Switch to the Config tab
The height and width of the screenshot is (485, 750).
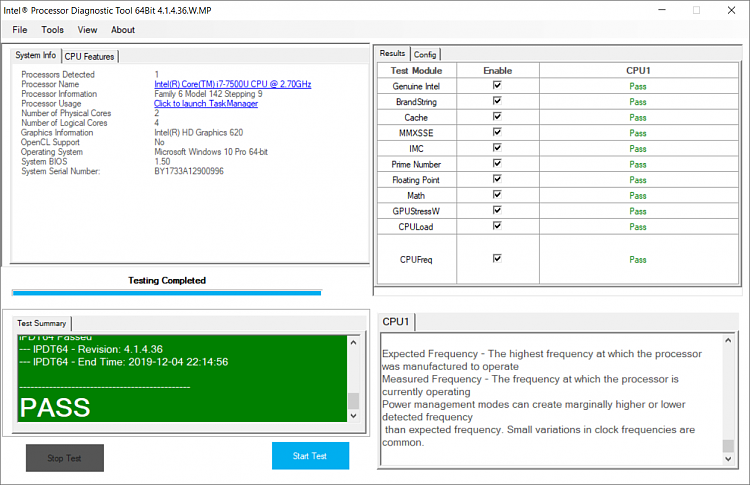point(425,55)
